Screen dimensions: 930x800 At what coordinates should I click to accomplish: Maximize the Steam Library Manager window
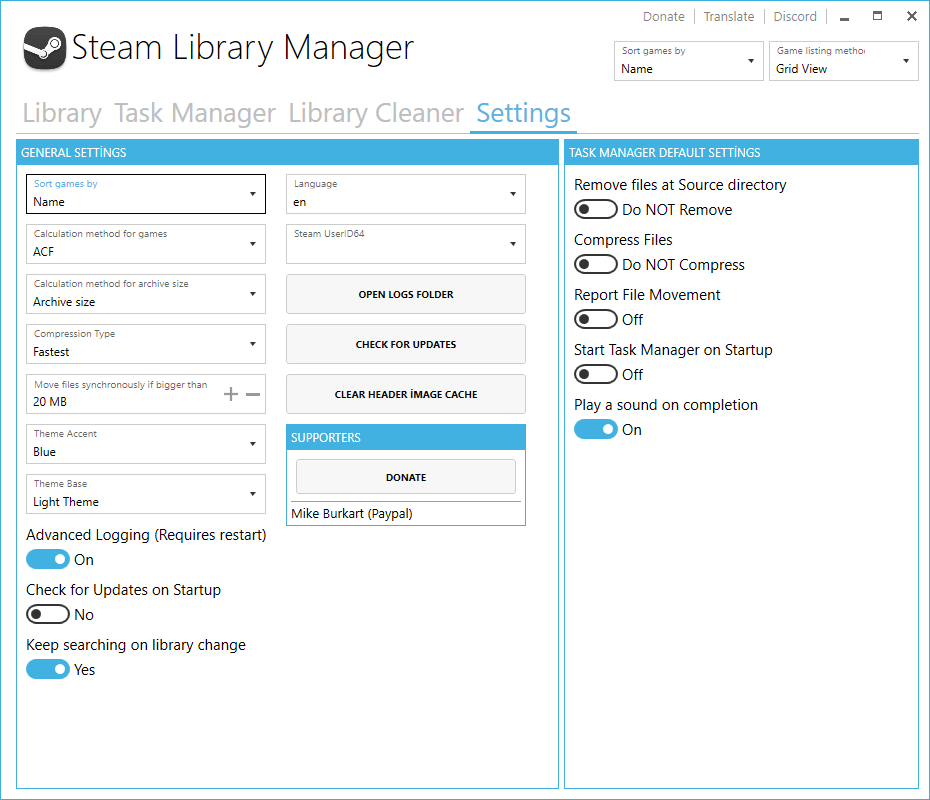coord(878,16)
